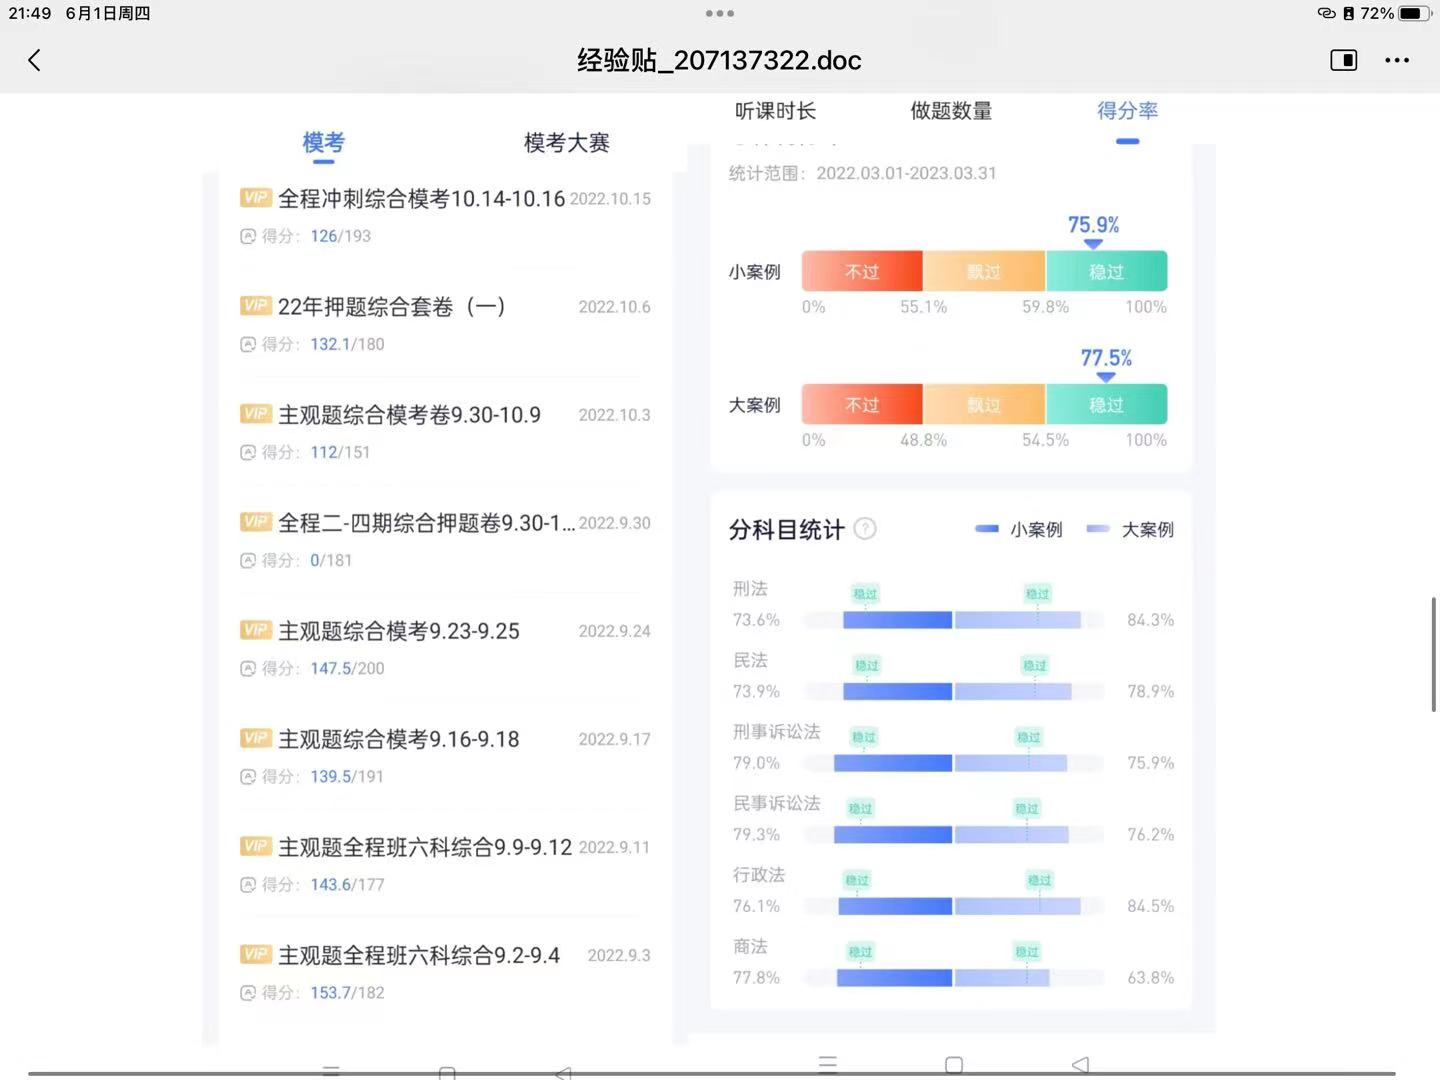The image size is (1440, 1080).
Task: Open the 做题数量 tab
Action: tap(951, 111)
